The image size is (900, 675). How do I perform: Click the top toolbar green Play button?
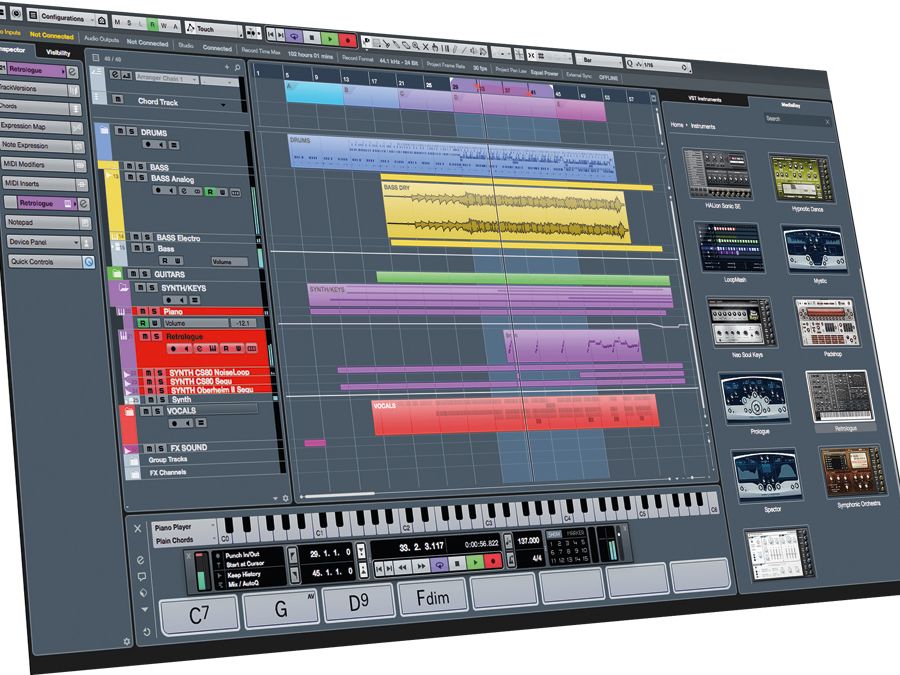coord(329,39)
